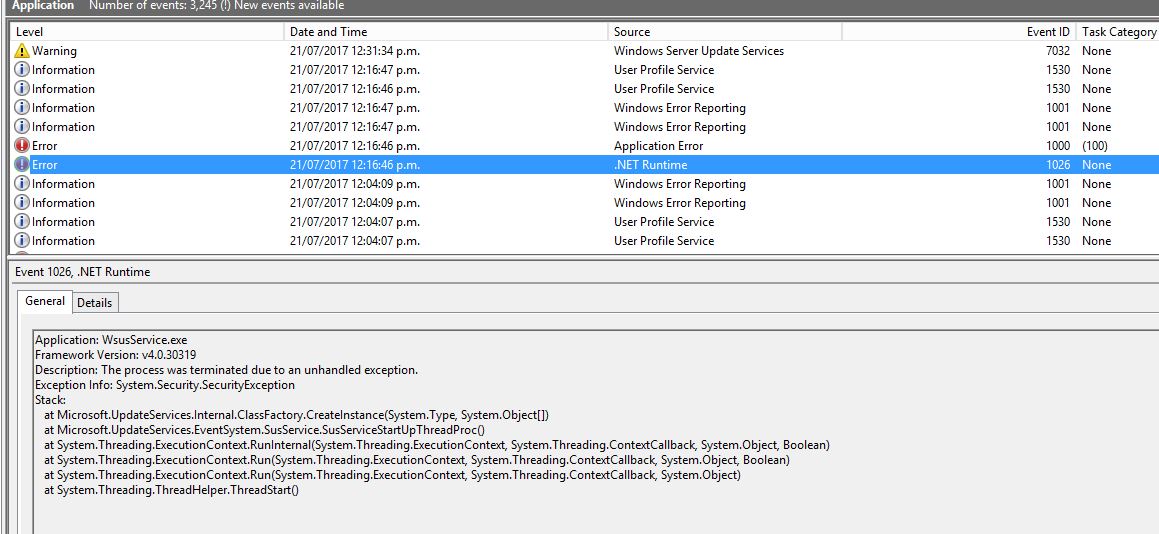
Task: Select the Windows Server Update Services source cell
Action: click(x=699, y=51)
